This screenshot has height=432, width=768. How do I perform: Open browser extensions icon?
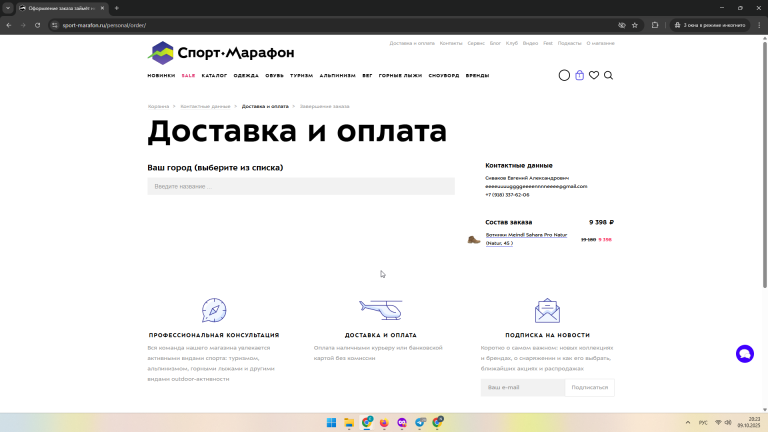(x=655, y=25)
